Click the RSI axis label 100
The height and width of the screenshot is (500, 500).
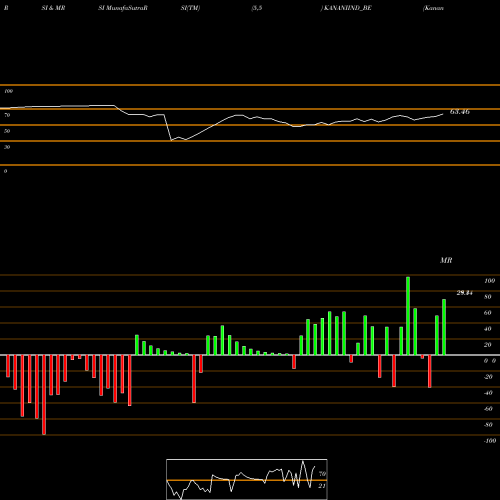(8, 91)
